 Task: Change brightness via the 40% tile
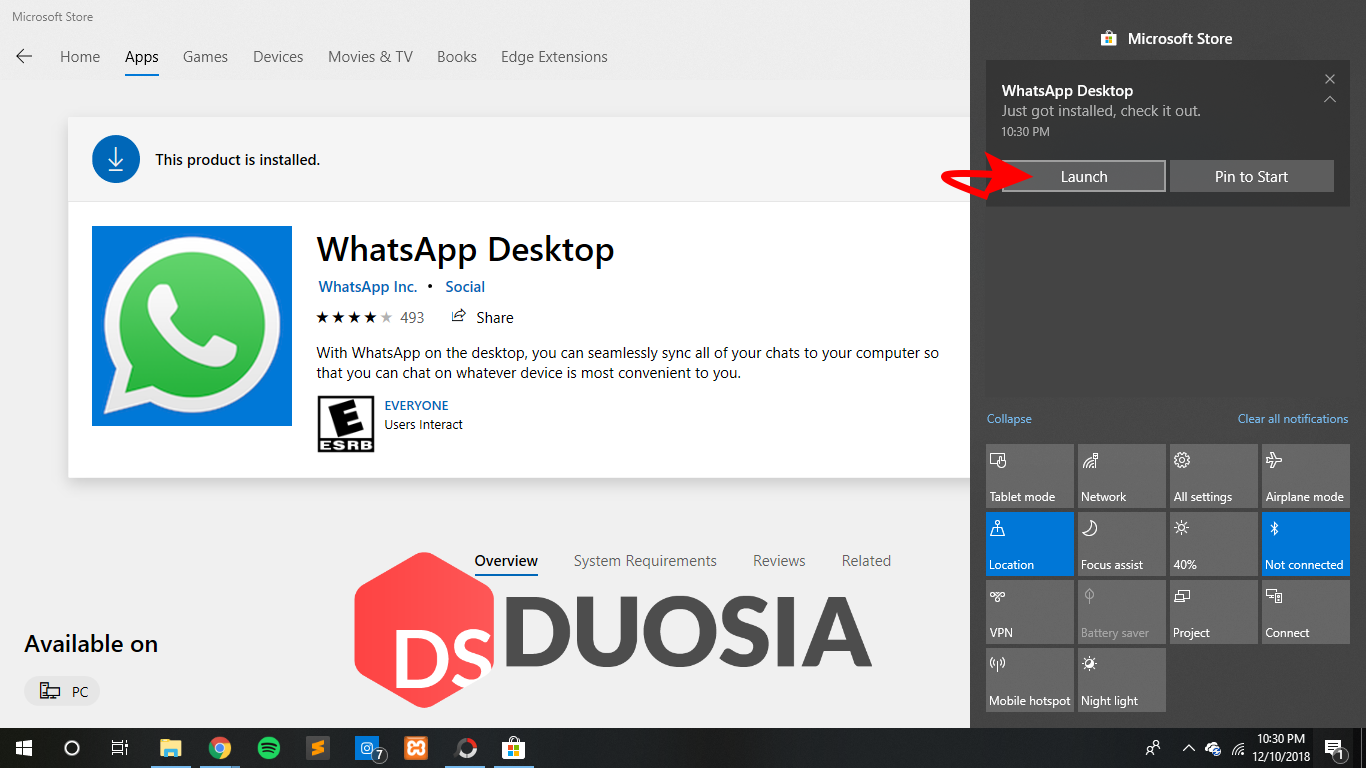(x=1214, y=544)
